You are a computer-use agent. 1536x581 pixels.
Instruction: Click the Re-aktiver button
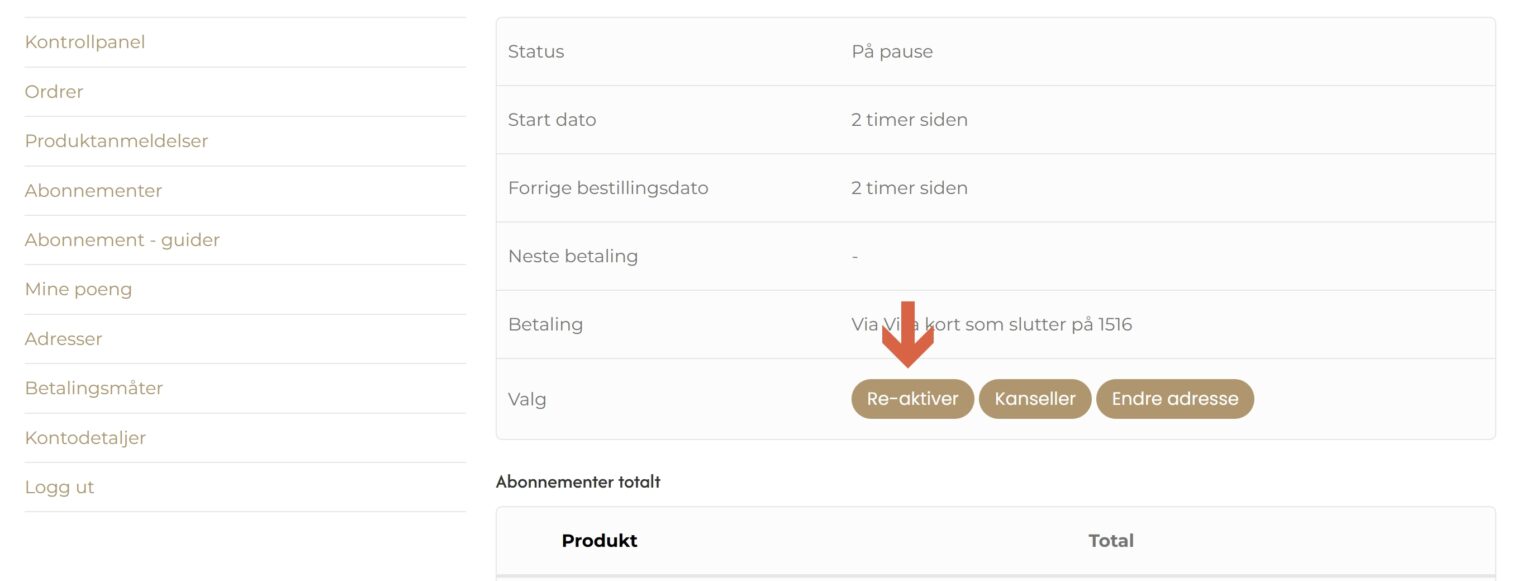(911, 398)
